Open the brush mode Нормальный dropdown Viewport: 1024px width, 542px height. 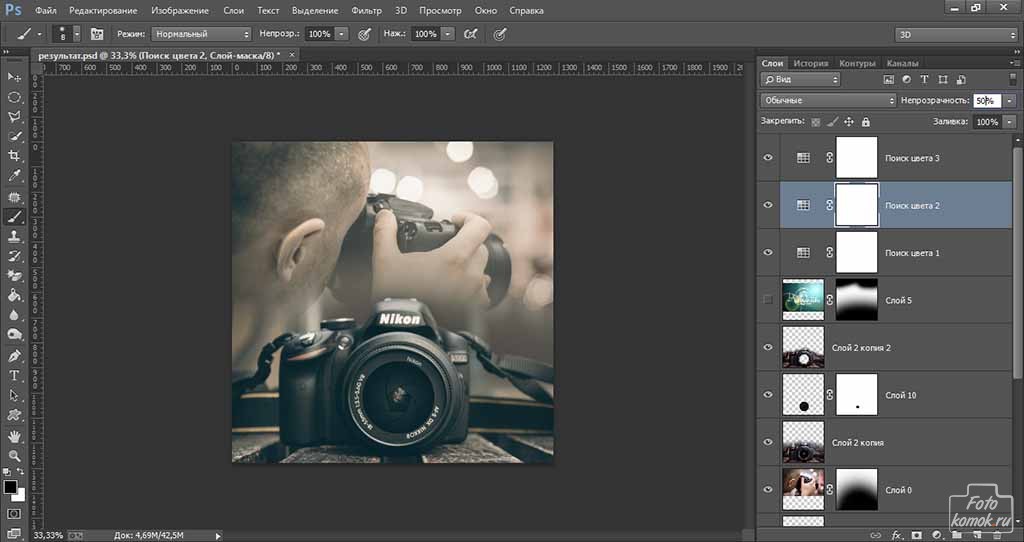click(201, 34)
